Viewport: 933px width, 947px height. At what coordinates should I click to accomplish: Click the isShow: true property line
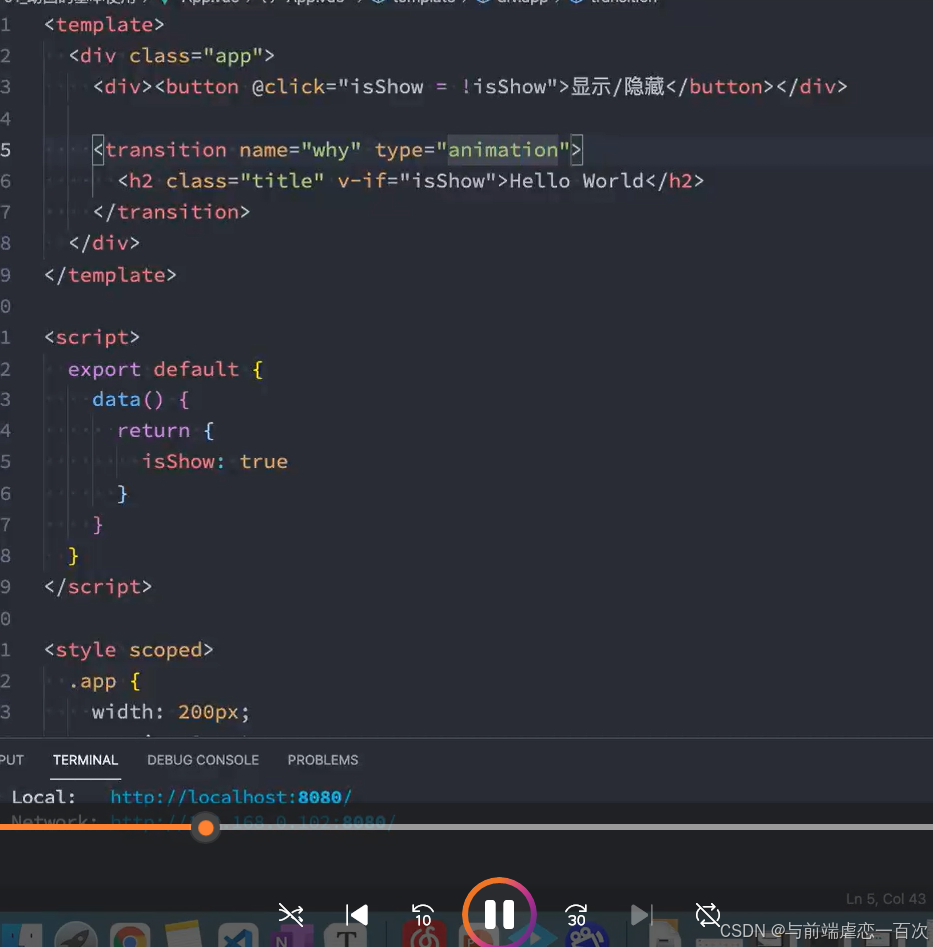click(215, 462)
